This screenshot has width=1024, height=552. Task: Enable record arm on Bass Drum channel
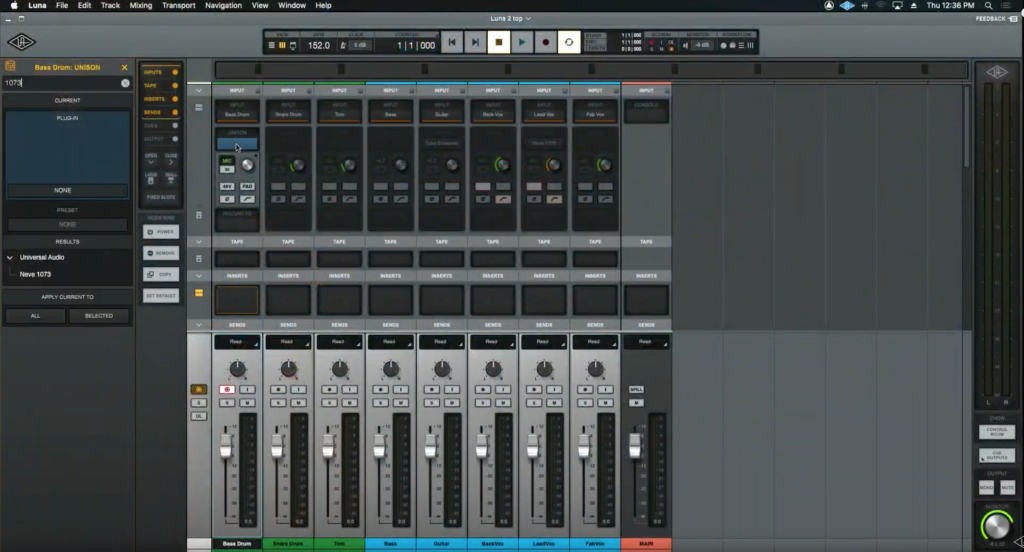(227, 389)
